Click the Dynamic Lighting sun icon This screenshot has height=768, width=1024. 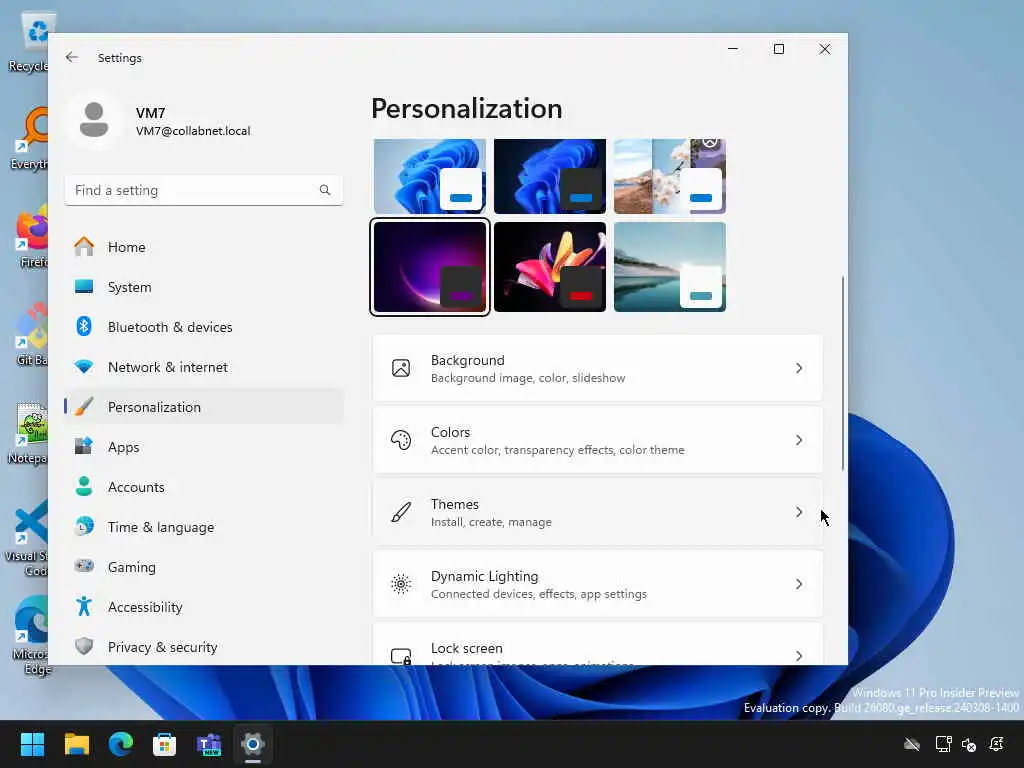(x=401, y=584)
